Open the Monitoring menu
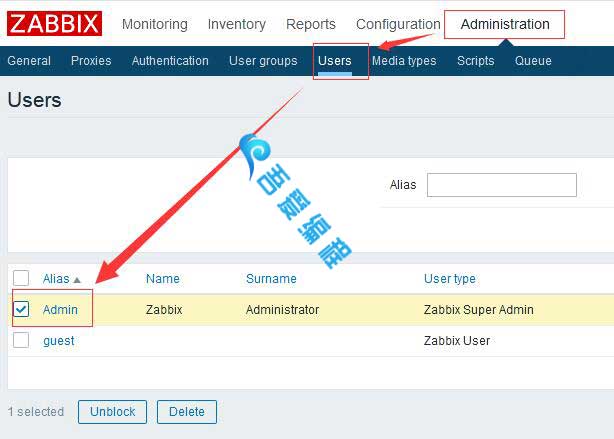This screenshot has height=439, width=614. (x=155, y=24)
